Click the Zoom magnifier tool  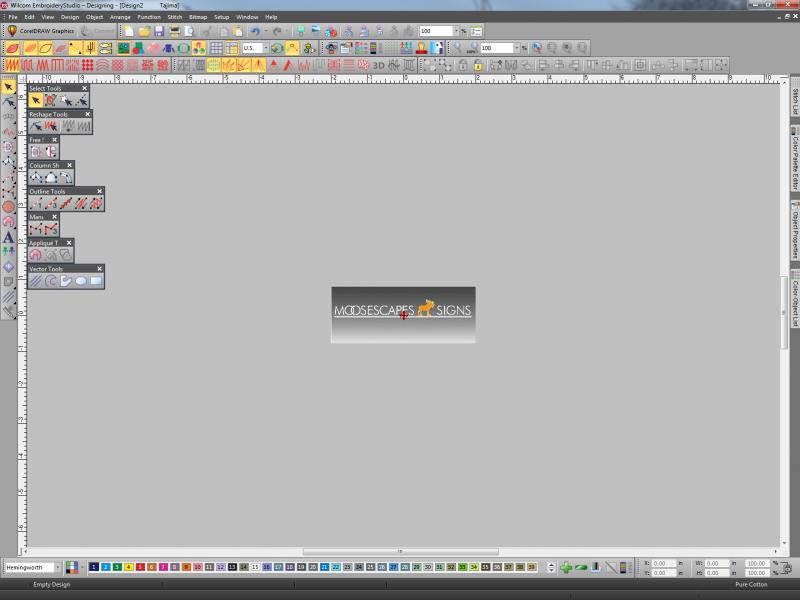[x=458, y=48]
